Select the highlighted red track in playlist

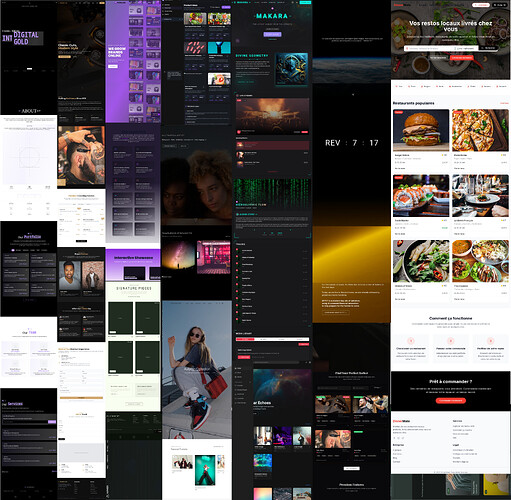[x=272, y=145]
